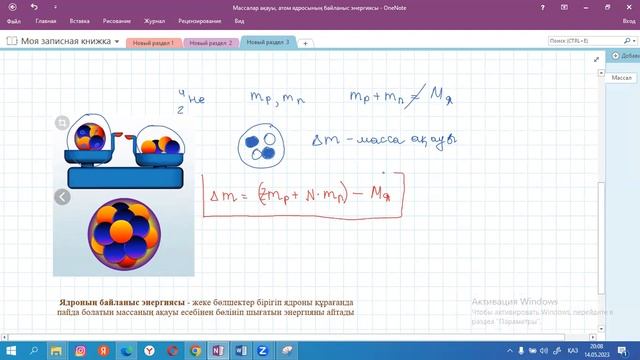The height and width of the screenshot is (360, 640).
Task: Switch input language KAZ indicator
Action: click(573, 351)
